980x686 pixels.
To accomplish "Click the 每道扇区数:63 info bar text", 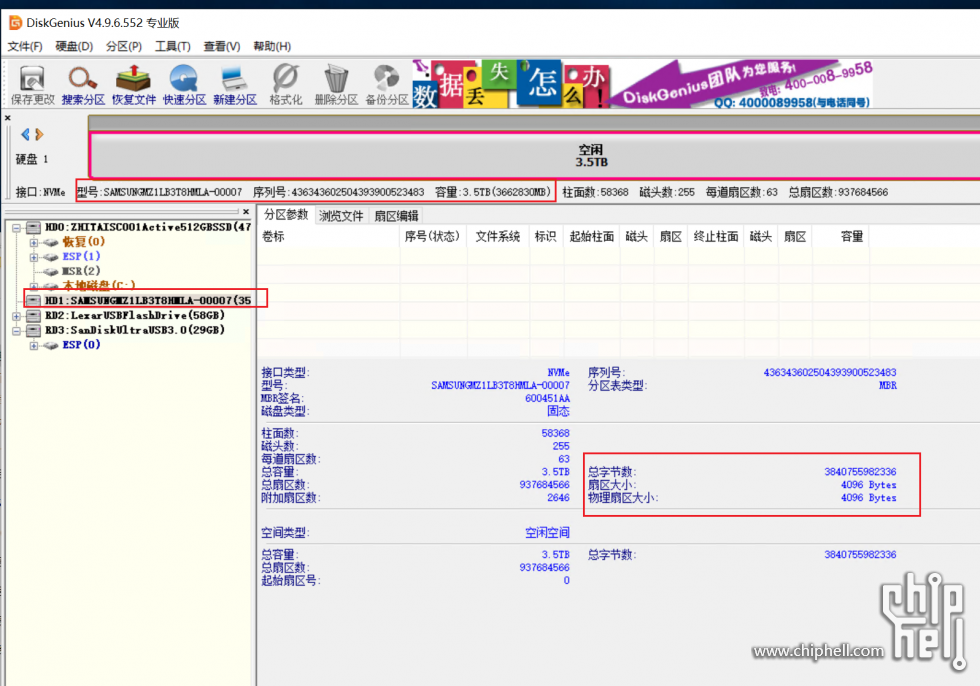I will coord(742,192).
